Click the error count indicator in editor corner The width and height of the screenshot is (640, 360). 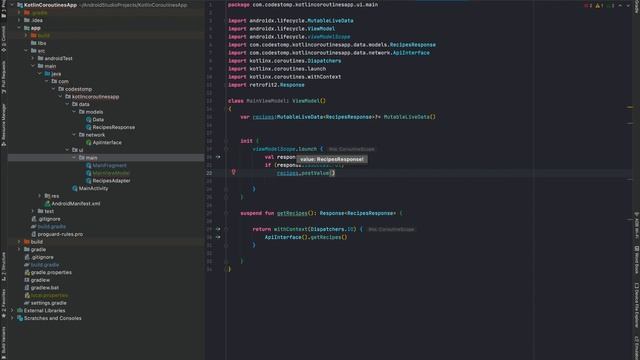tap(588, 5)
